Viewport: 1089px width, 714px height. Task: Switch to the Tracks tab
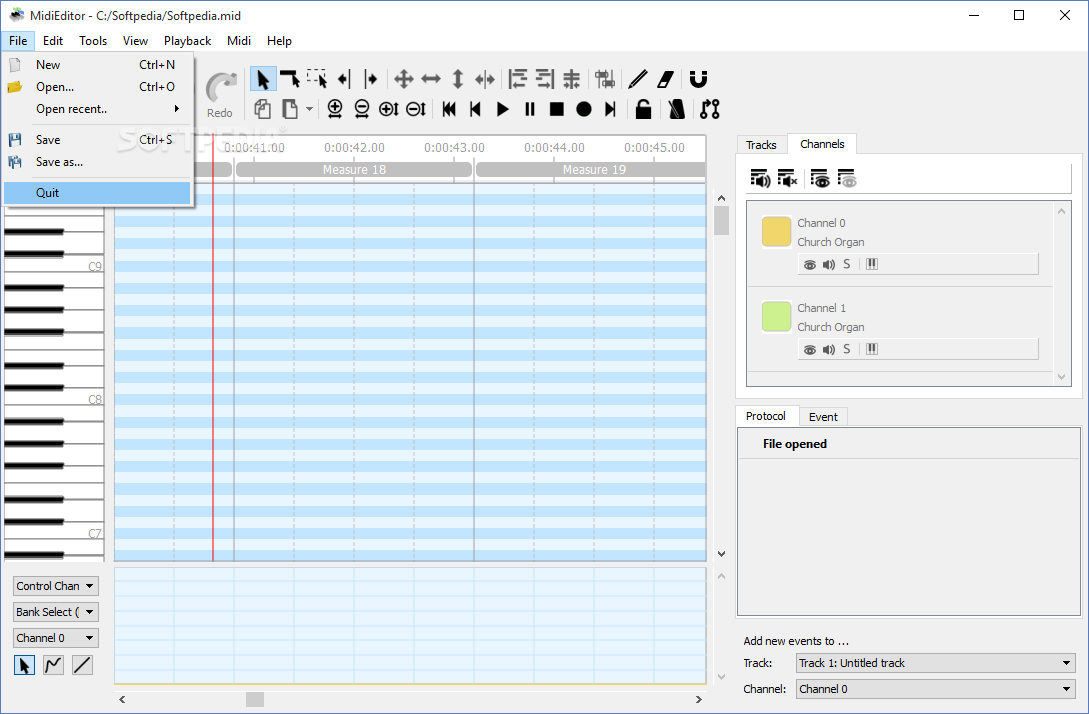pyautogui.click(x=761, y=144)
